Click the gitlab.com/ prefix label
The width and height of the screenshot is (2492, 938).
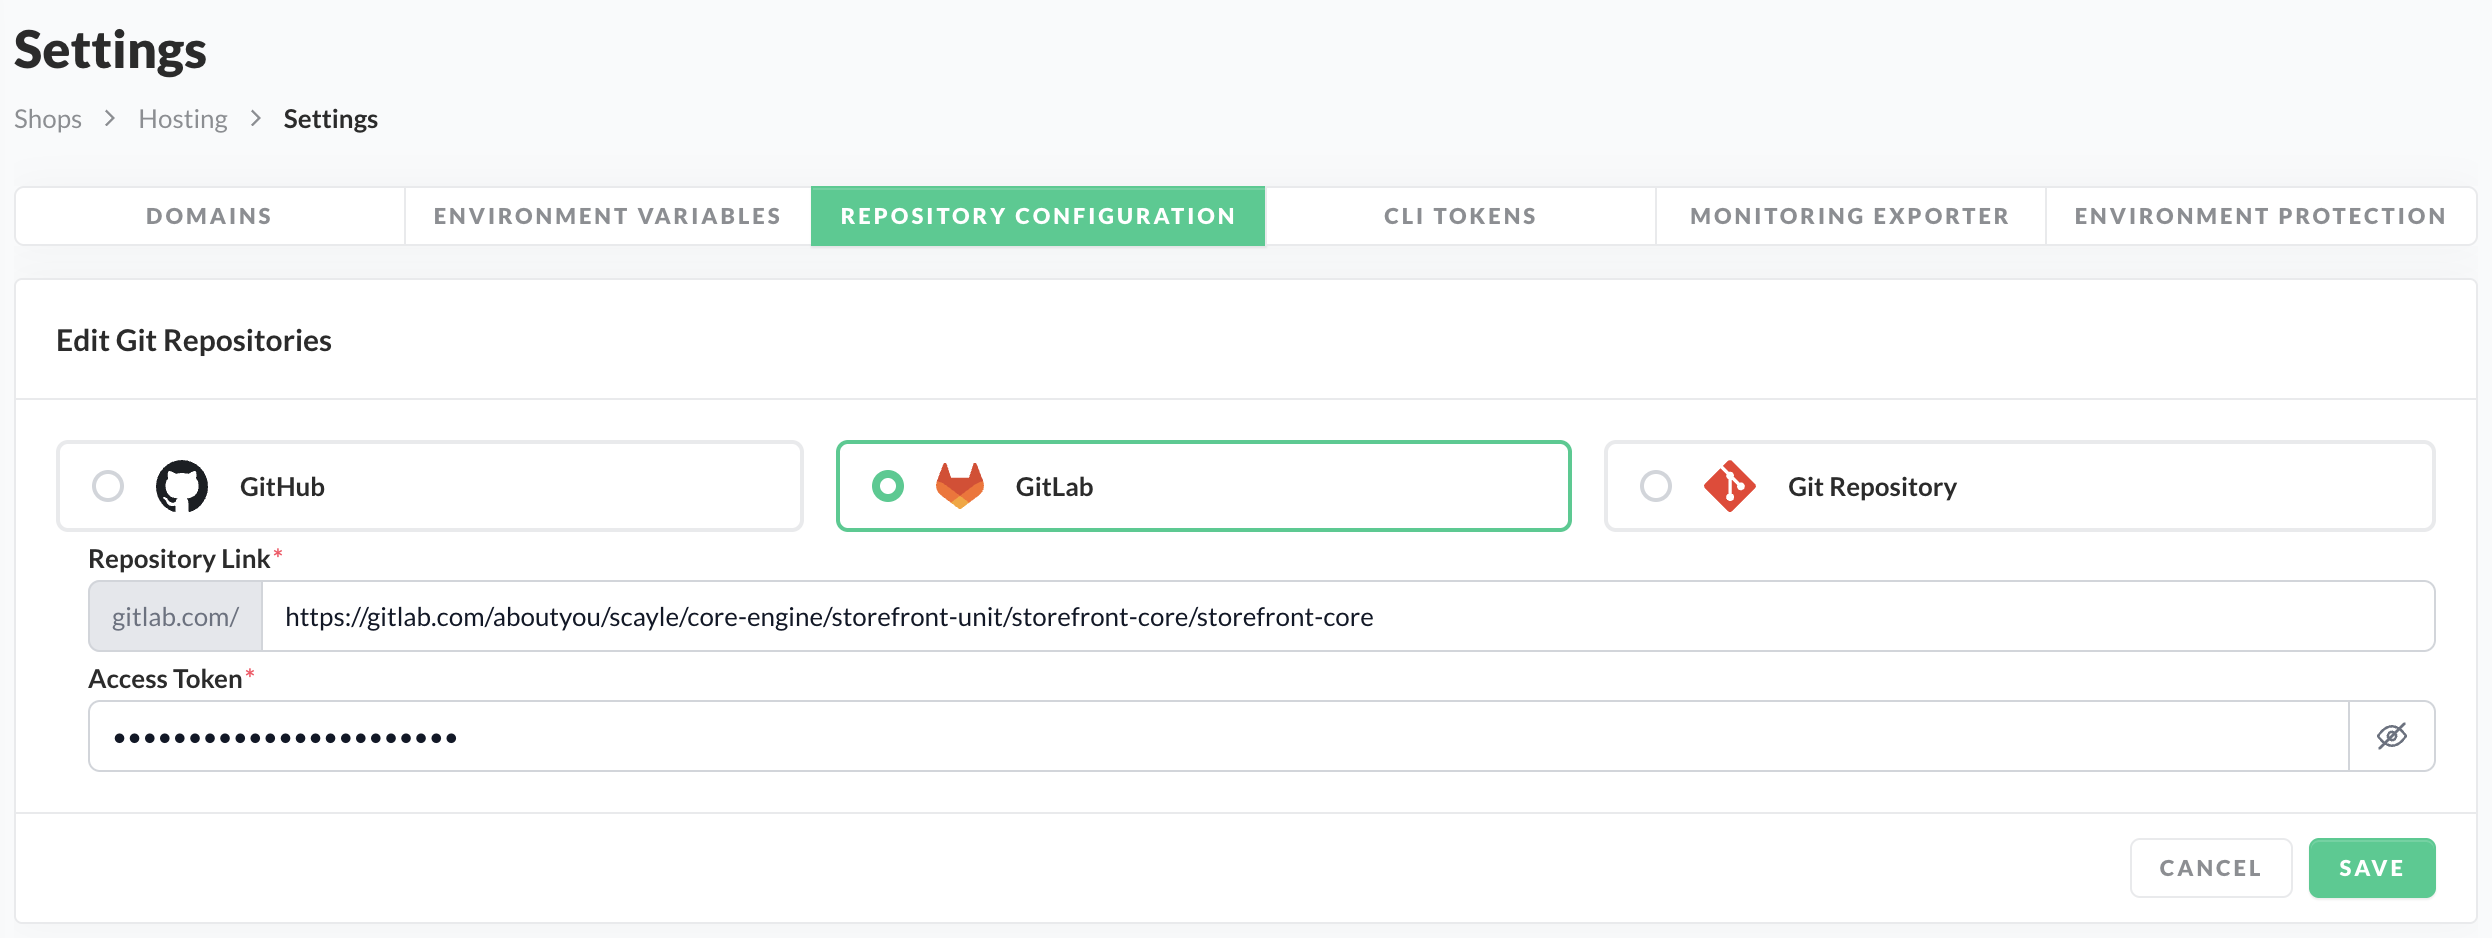click(176, 617)
